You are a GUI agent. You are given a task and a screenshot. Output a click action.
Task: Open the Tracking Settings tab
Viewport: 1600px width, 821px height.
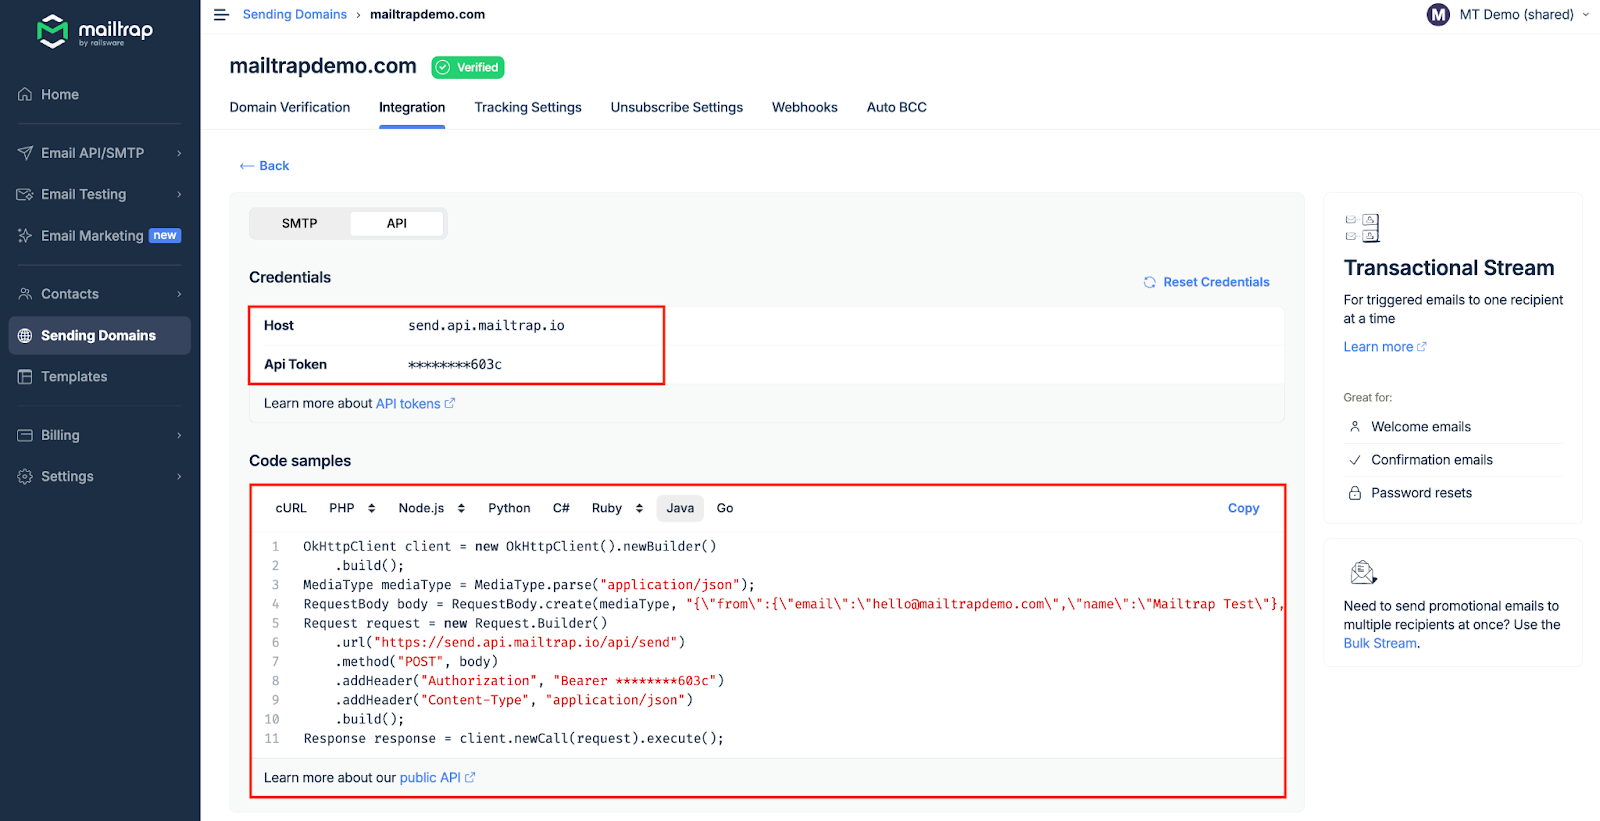point(527,108)
